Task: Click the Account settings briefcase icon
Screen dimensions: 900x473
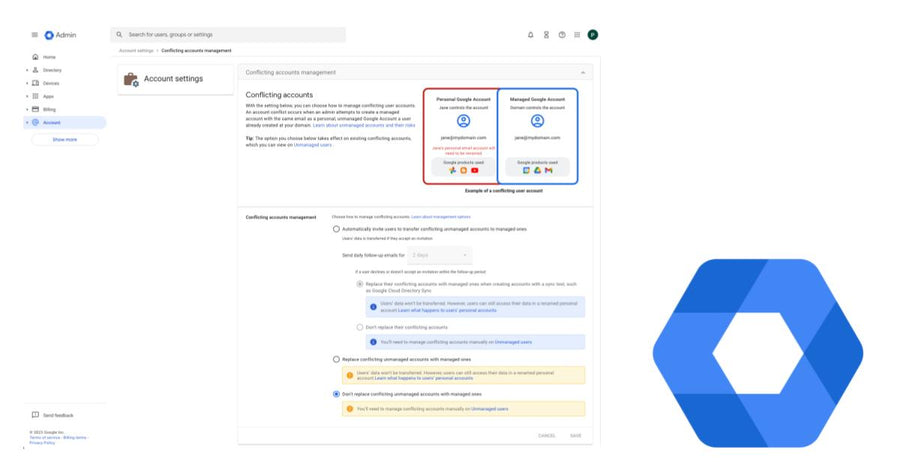Action: pyautogui.click(x=131, y=79)
